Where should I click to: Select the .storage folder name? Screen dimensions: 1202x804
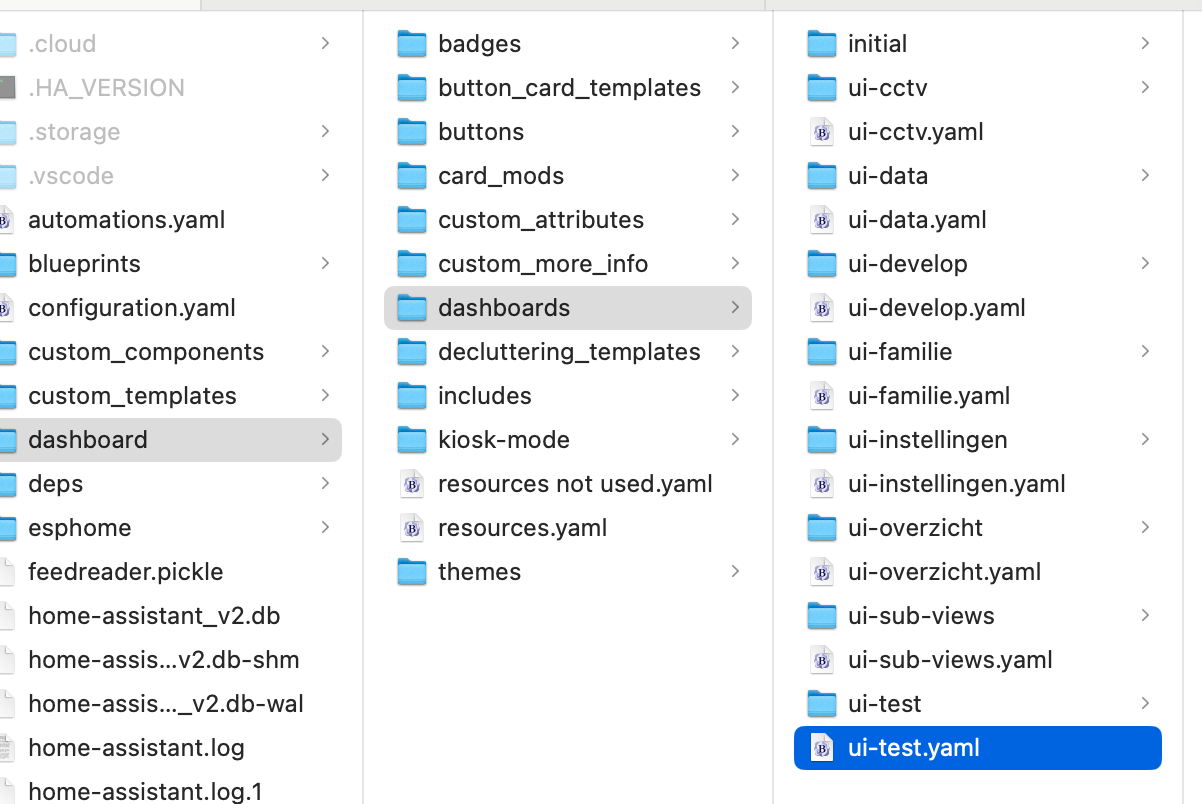(x=74, y=132)
